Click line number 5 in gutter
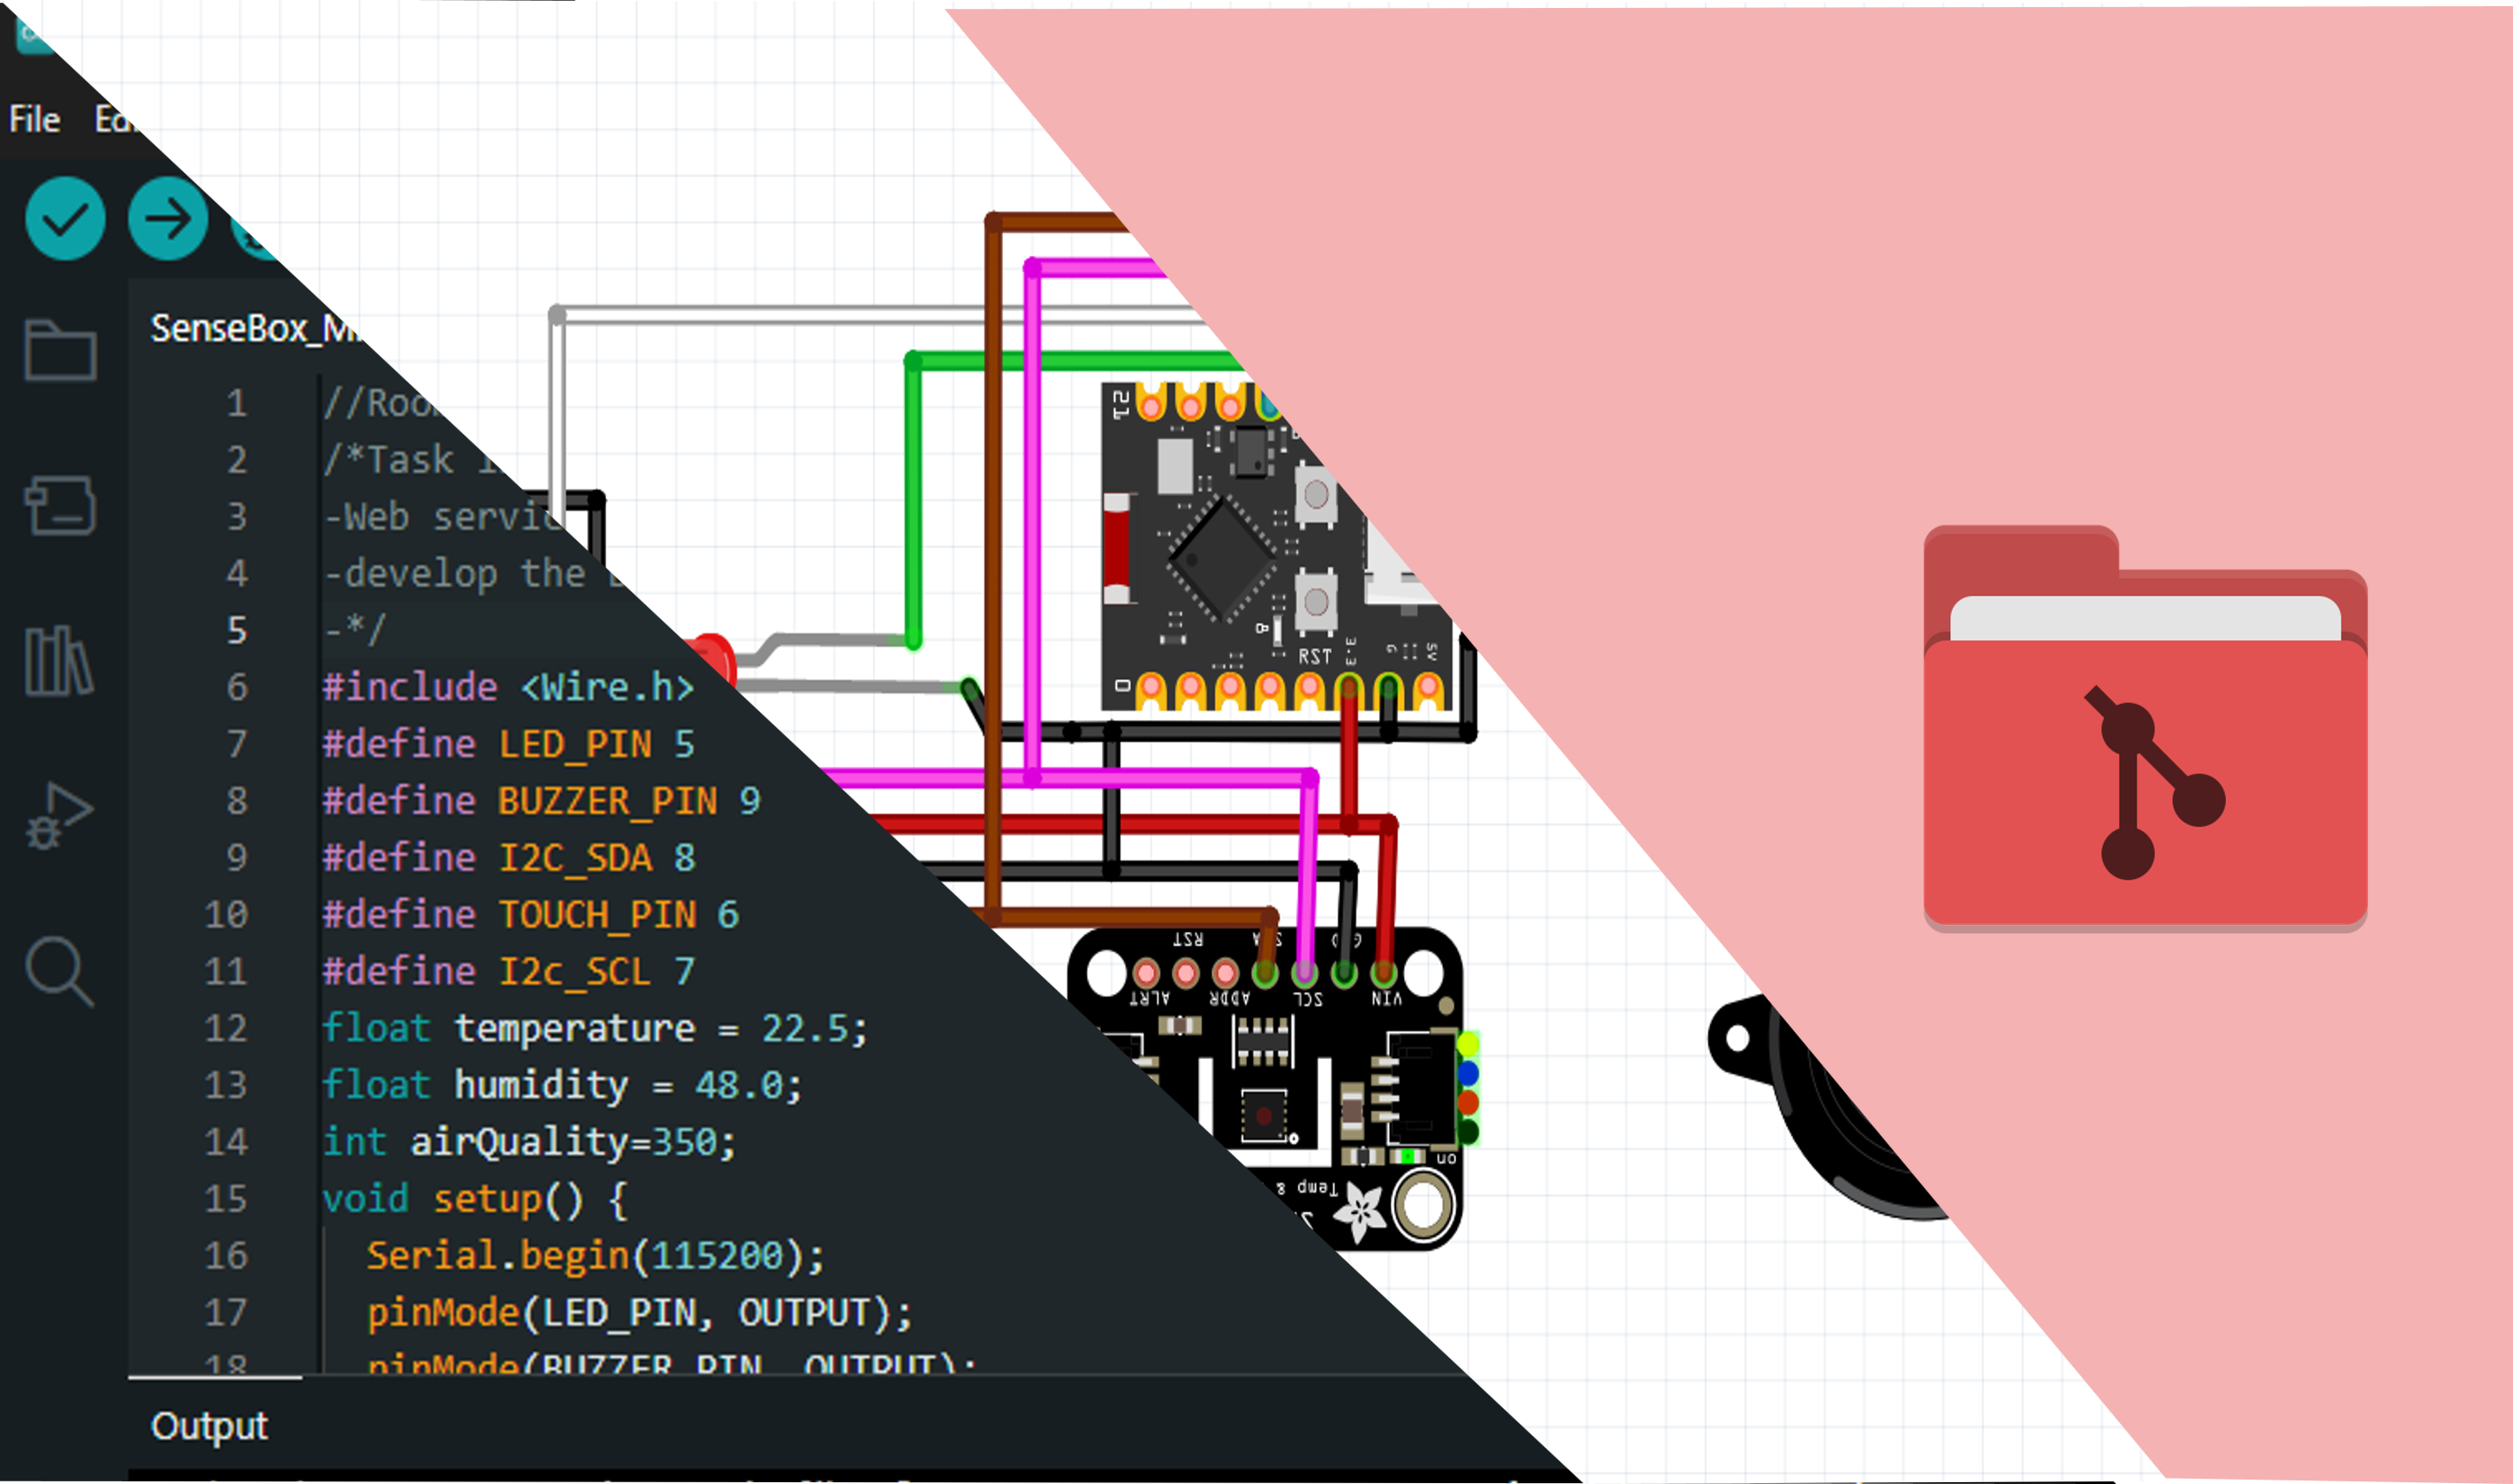The height and width of the screenshot is (1484, 2513). [237, 630]
